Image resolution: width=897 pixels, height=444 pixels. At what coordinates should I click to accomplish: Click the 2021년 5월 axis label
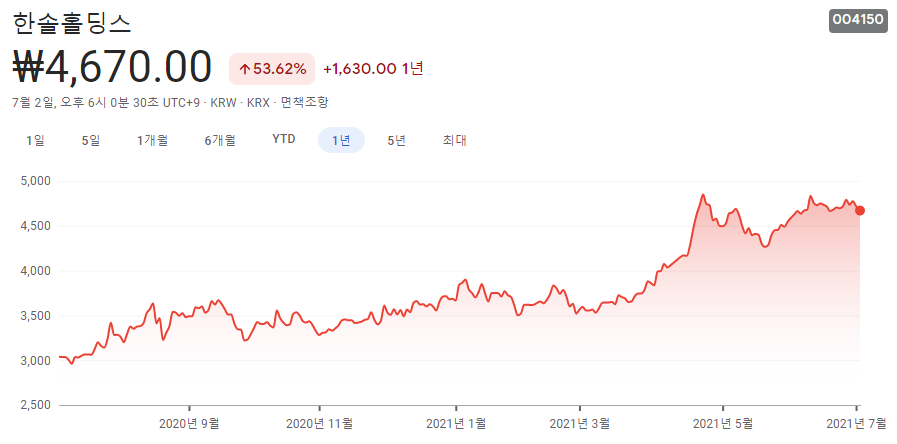click(x=723, y=423)
